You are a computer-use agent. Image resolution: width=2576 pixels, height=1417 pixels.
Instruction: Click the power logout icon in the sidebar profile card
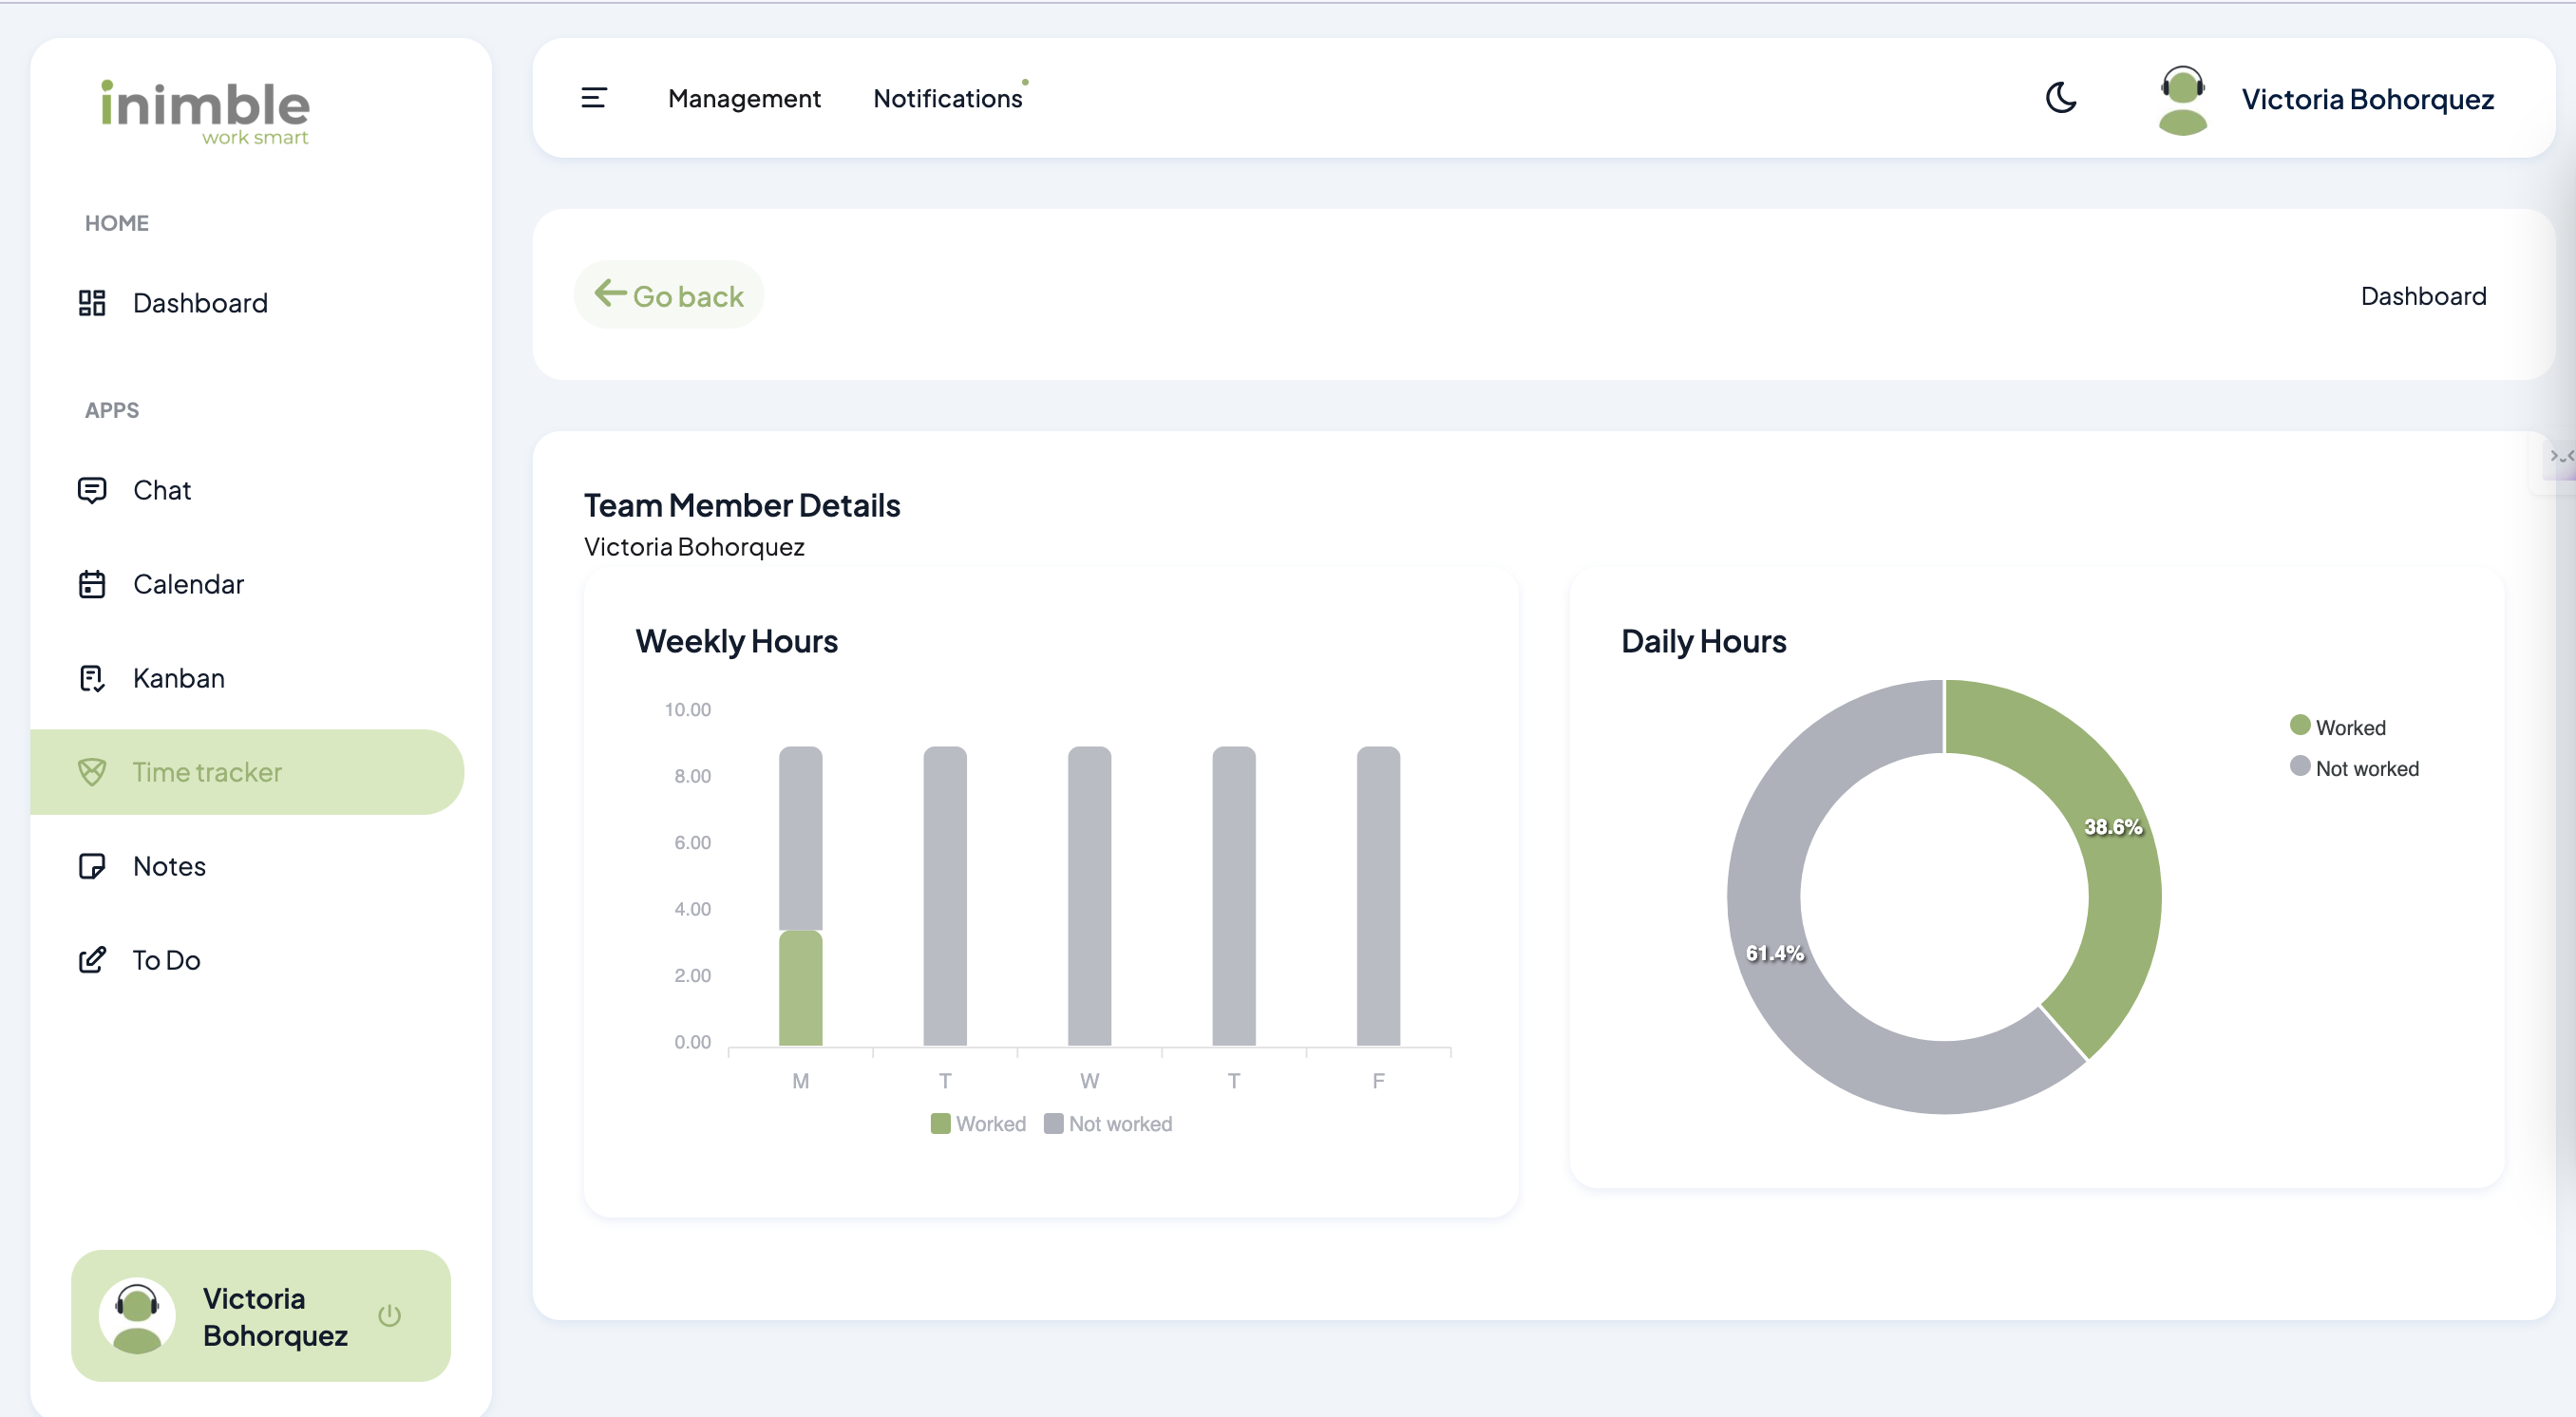(390, 1315)
